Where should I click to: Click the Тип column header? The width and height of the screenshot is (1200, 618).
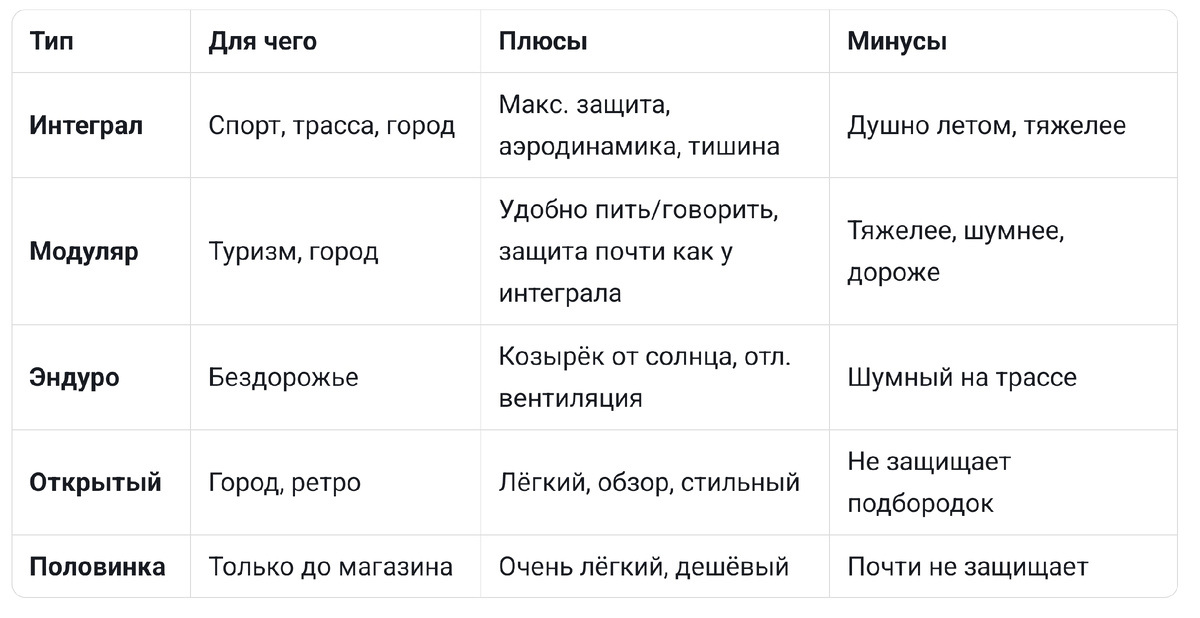[51, 41]
